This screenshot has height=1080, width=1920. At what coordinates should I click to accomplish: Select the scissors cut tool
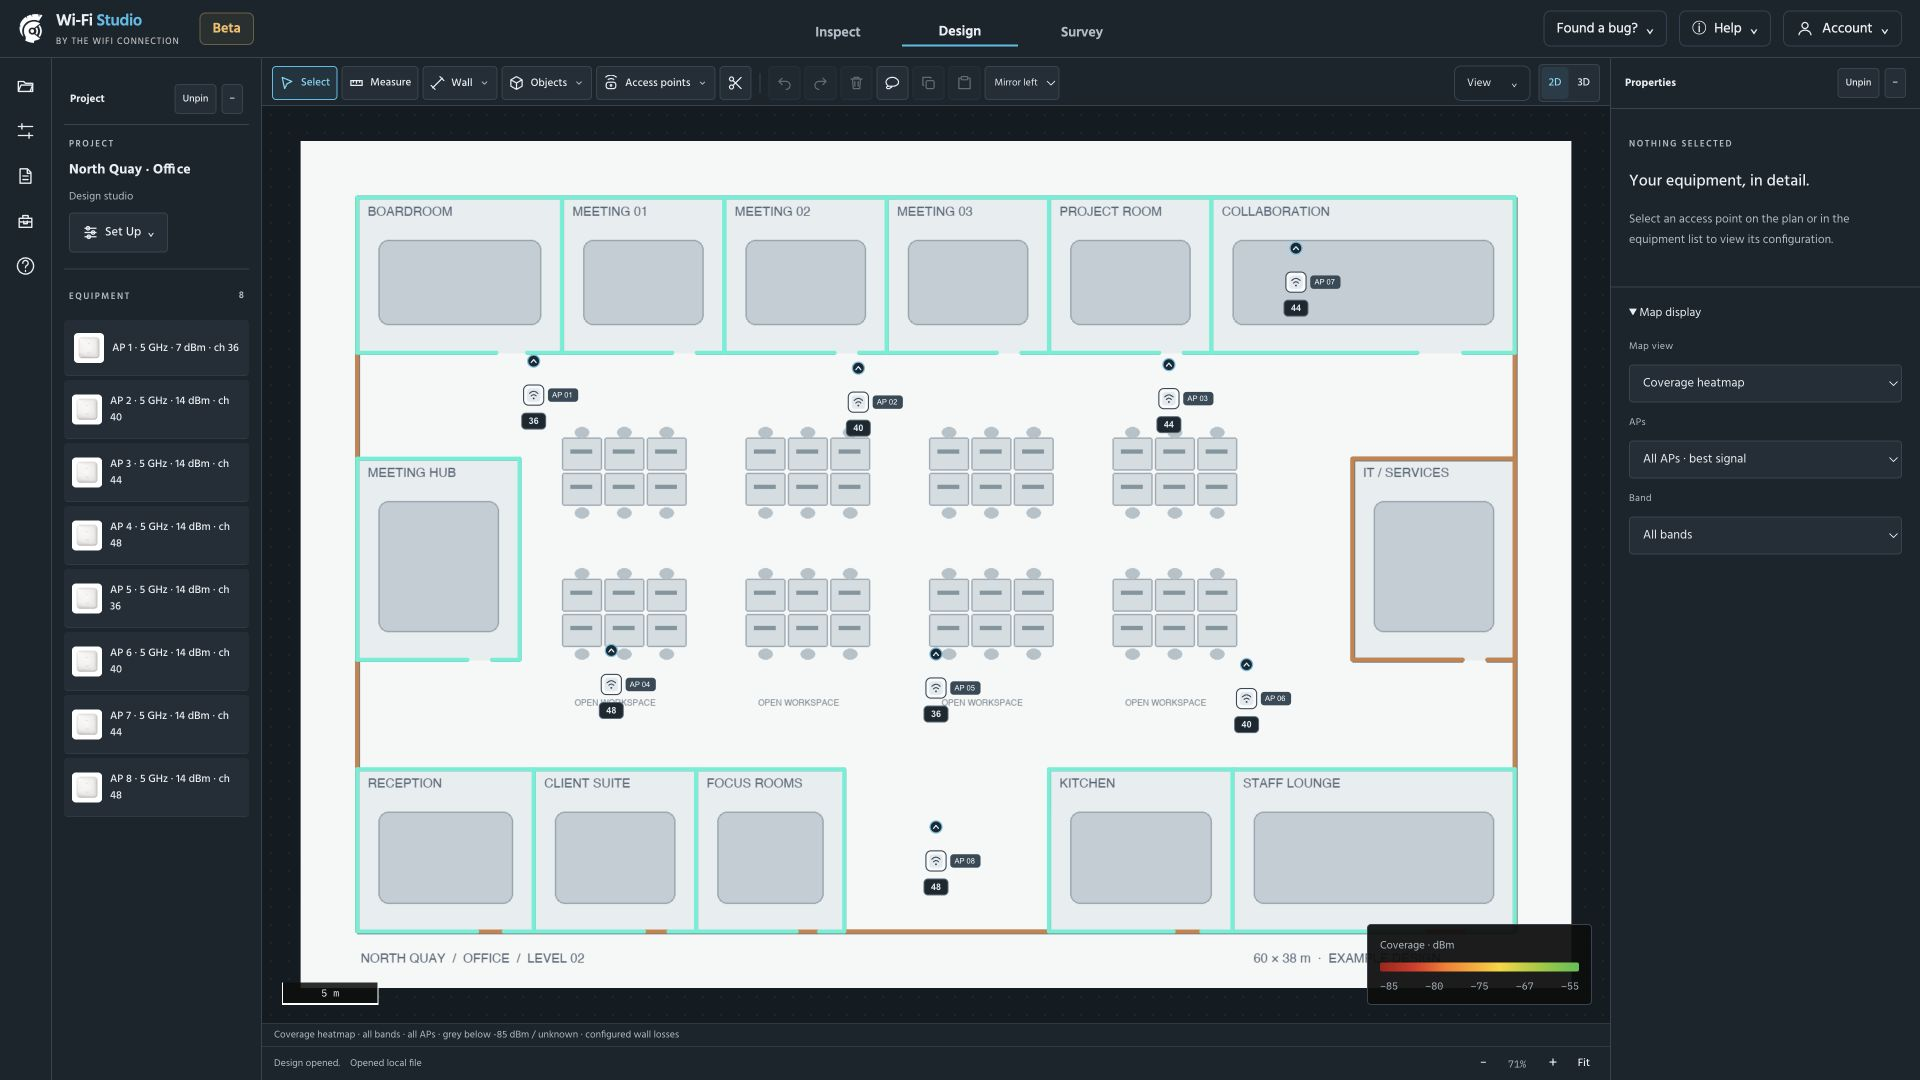tap(735, 83)
